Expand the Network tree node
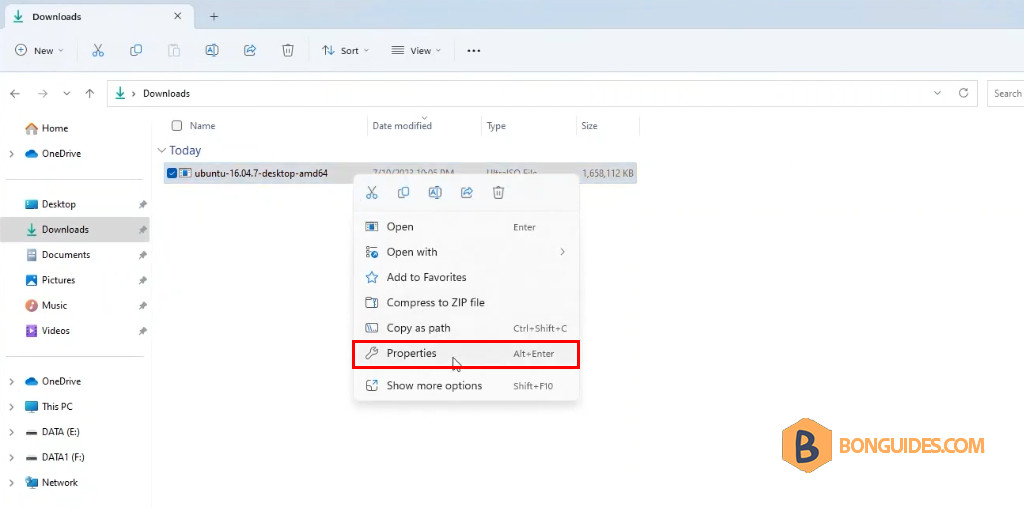 point(11,483)
